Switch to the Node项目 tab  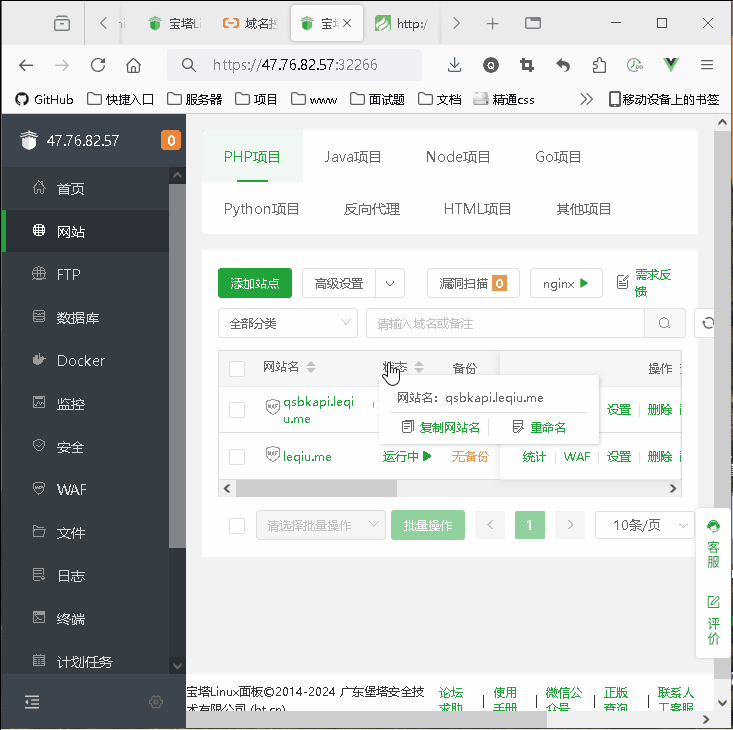(x=458, y=157)
